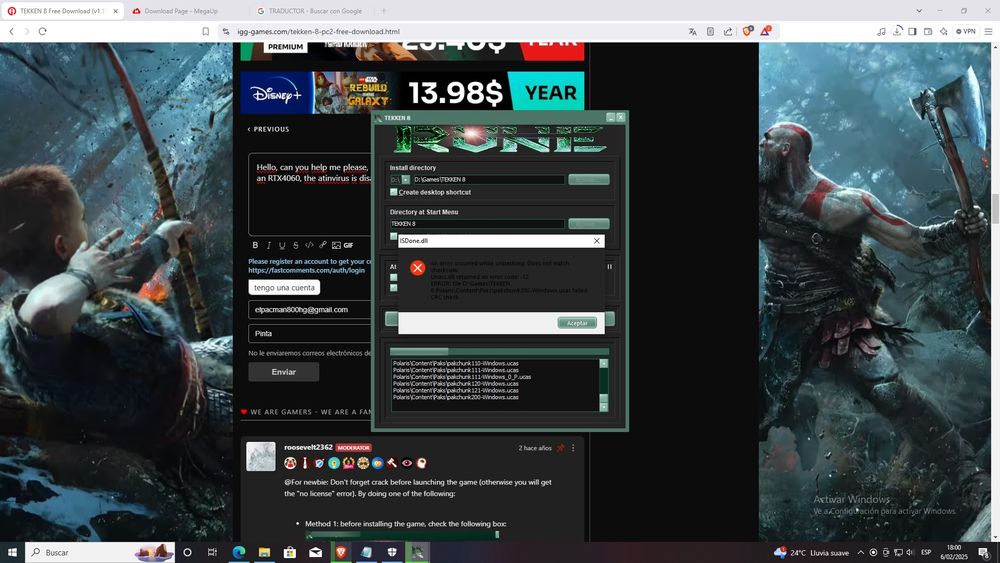Viewport: 1000px width, 563px height.
Task: Switch to the Download Page - MegaUp tab
Action: [180, 11]
